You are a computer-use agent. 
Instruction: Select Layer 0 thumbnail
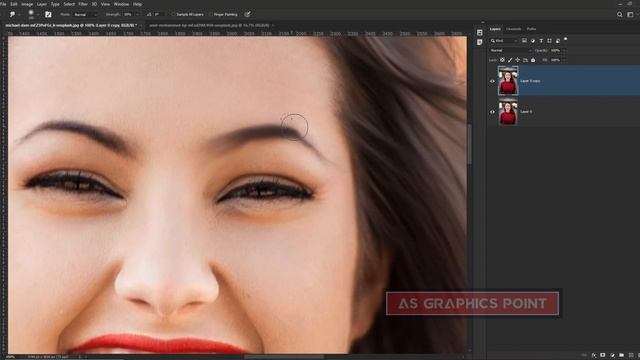[x=508, y=111]
